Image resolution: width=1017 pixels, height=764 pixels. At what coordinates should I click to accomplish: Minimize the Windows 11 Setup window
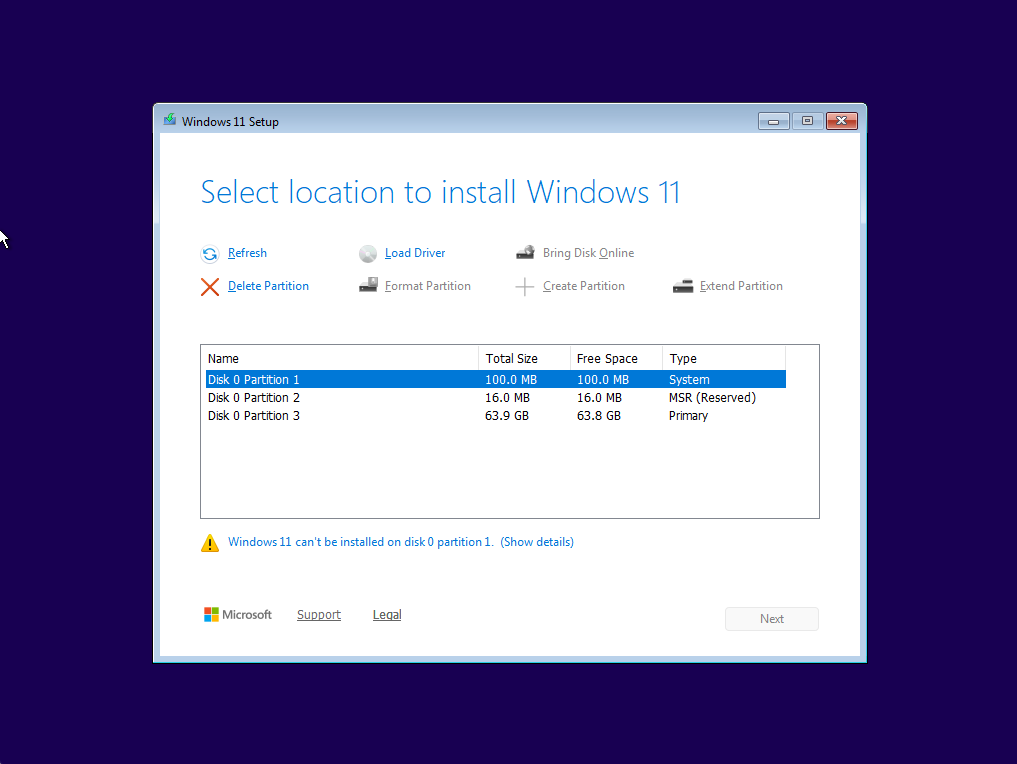(x=774, y=121)
